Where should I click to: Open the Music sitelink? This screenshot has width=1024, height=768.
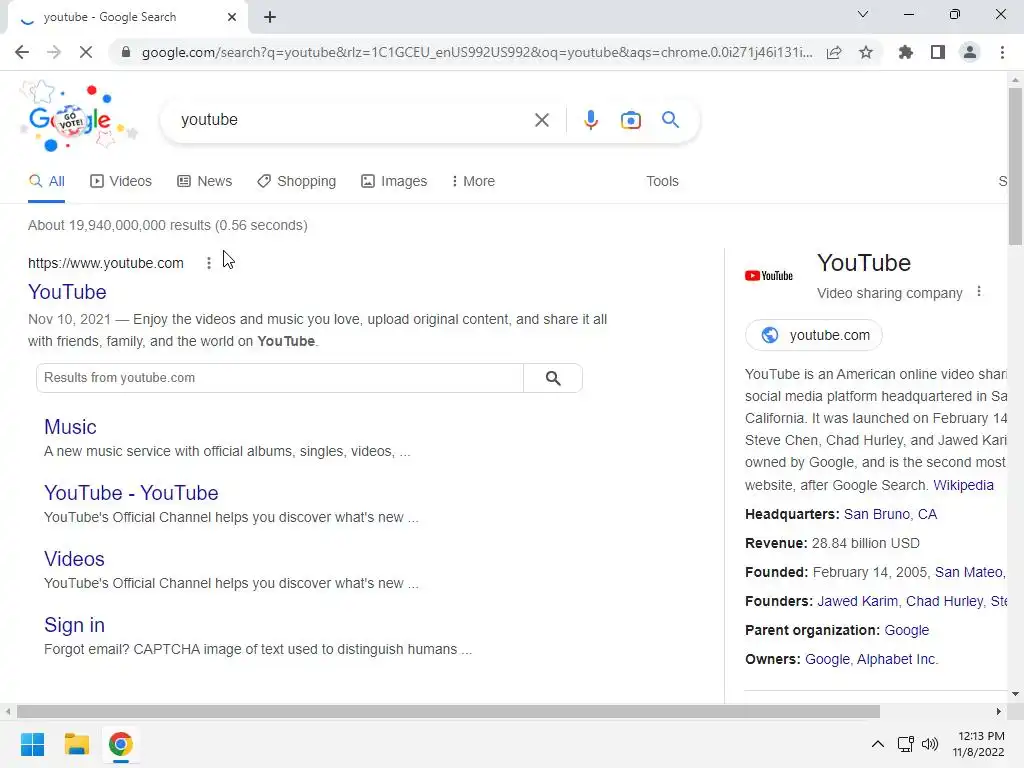coord(71,427)
